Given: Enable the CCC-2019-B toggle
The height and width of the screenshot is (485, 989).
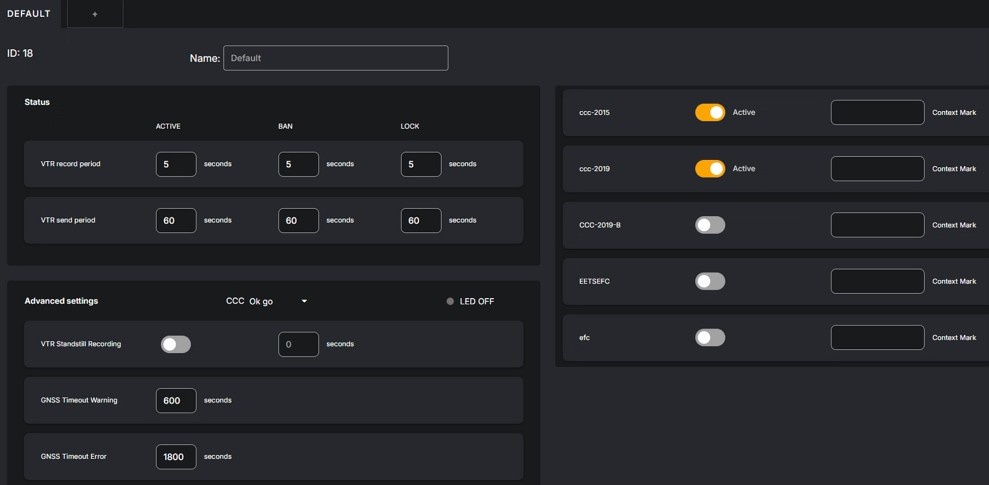Looking at the screenshot, I should point(710,225).
